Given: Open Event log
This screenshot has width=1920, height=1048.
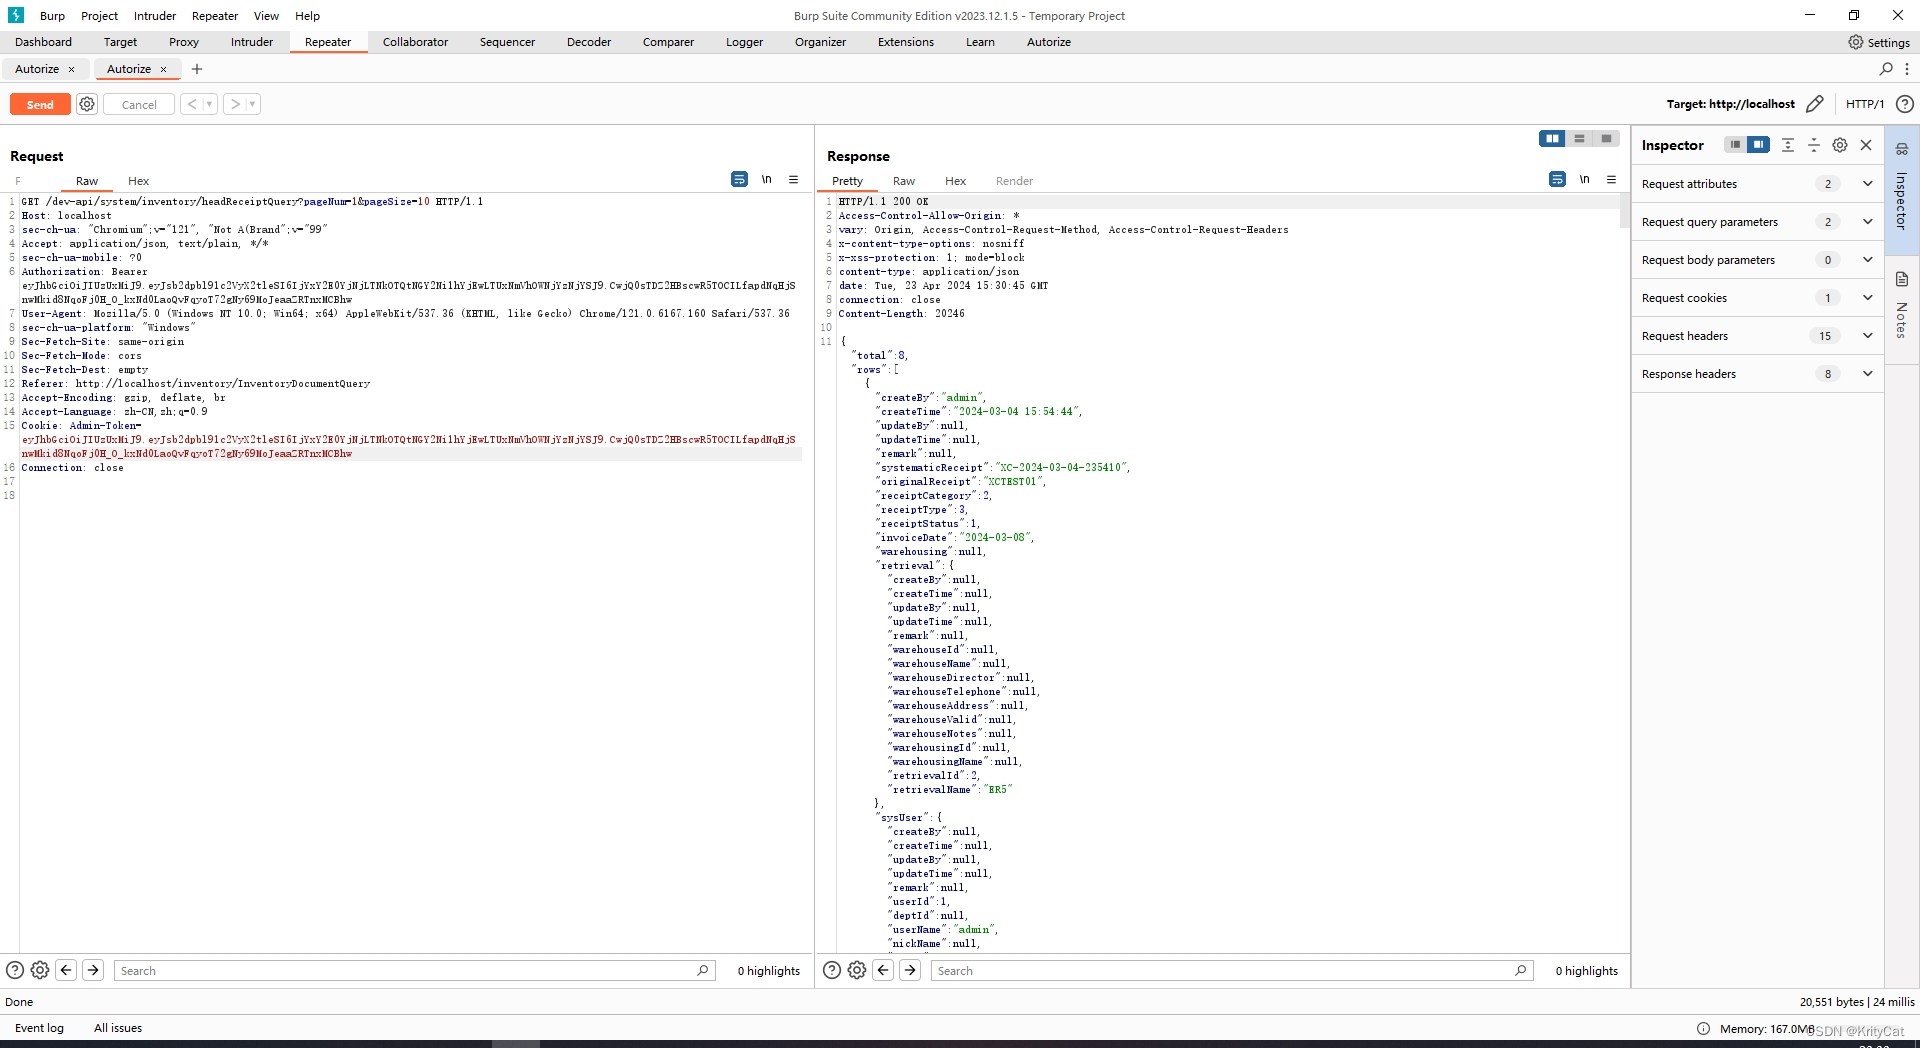Looking at the screenshot, I should 39,1028.
